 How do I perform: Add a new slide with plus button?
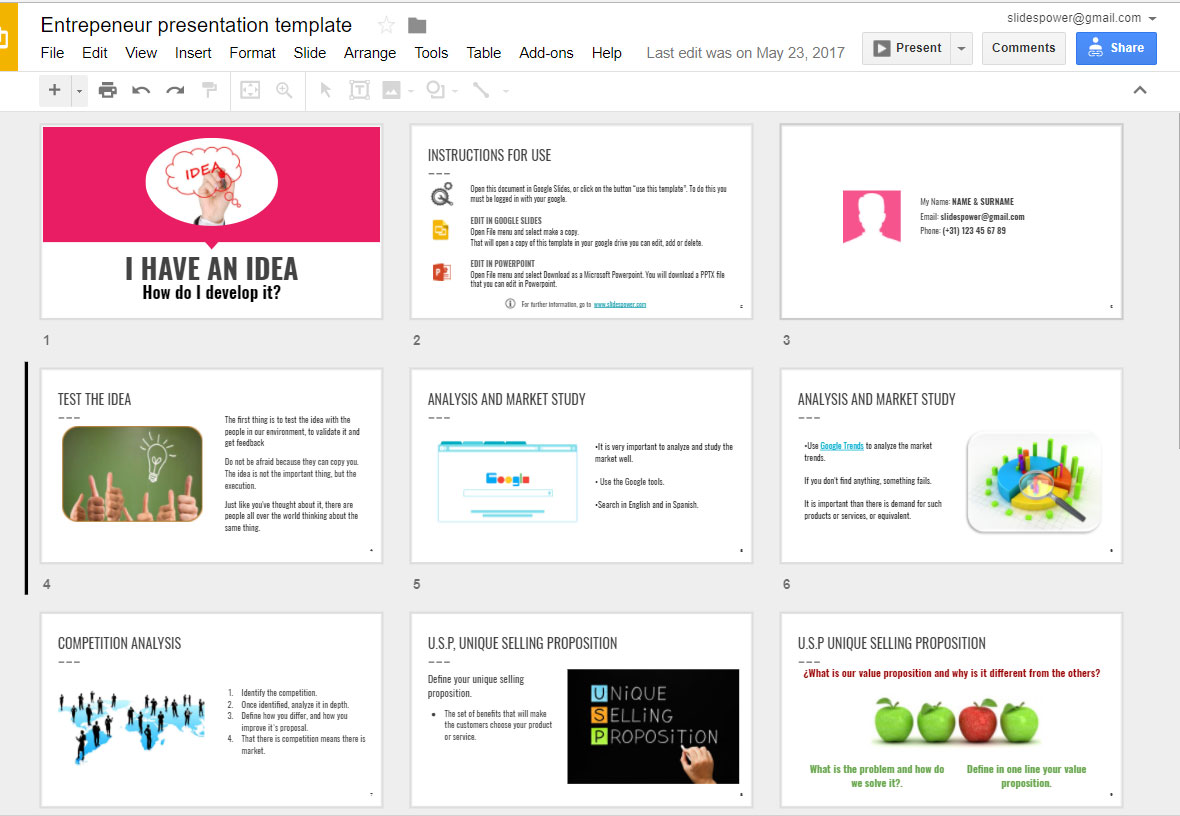click(x=55, y=90)
